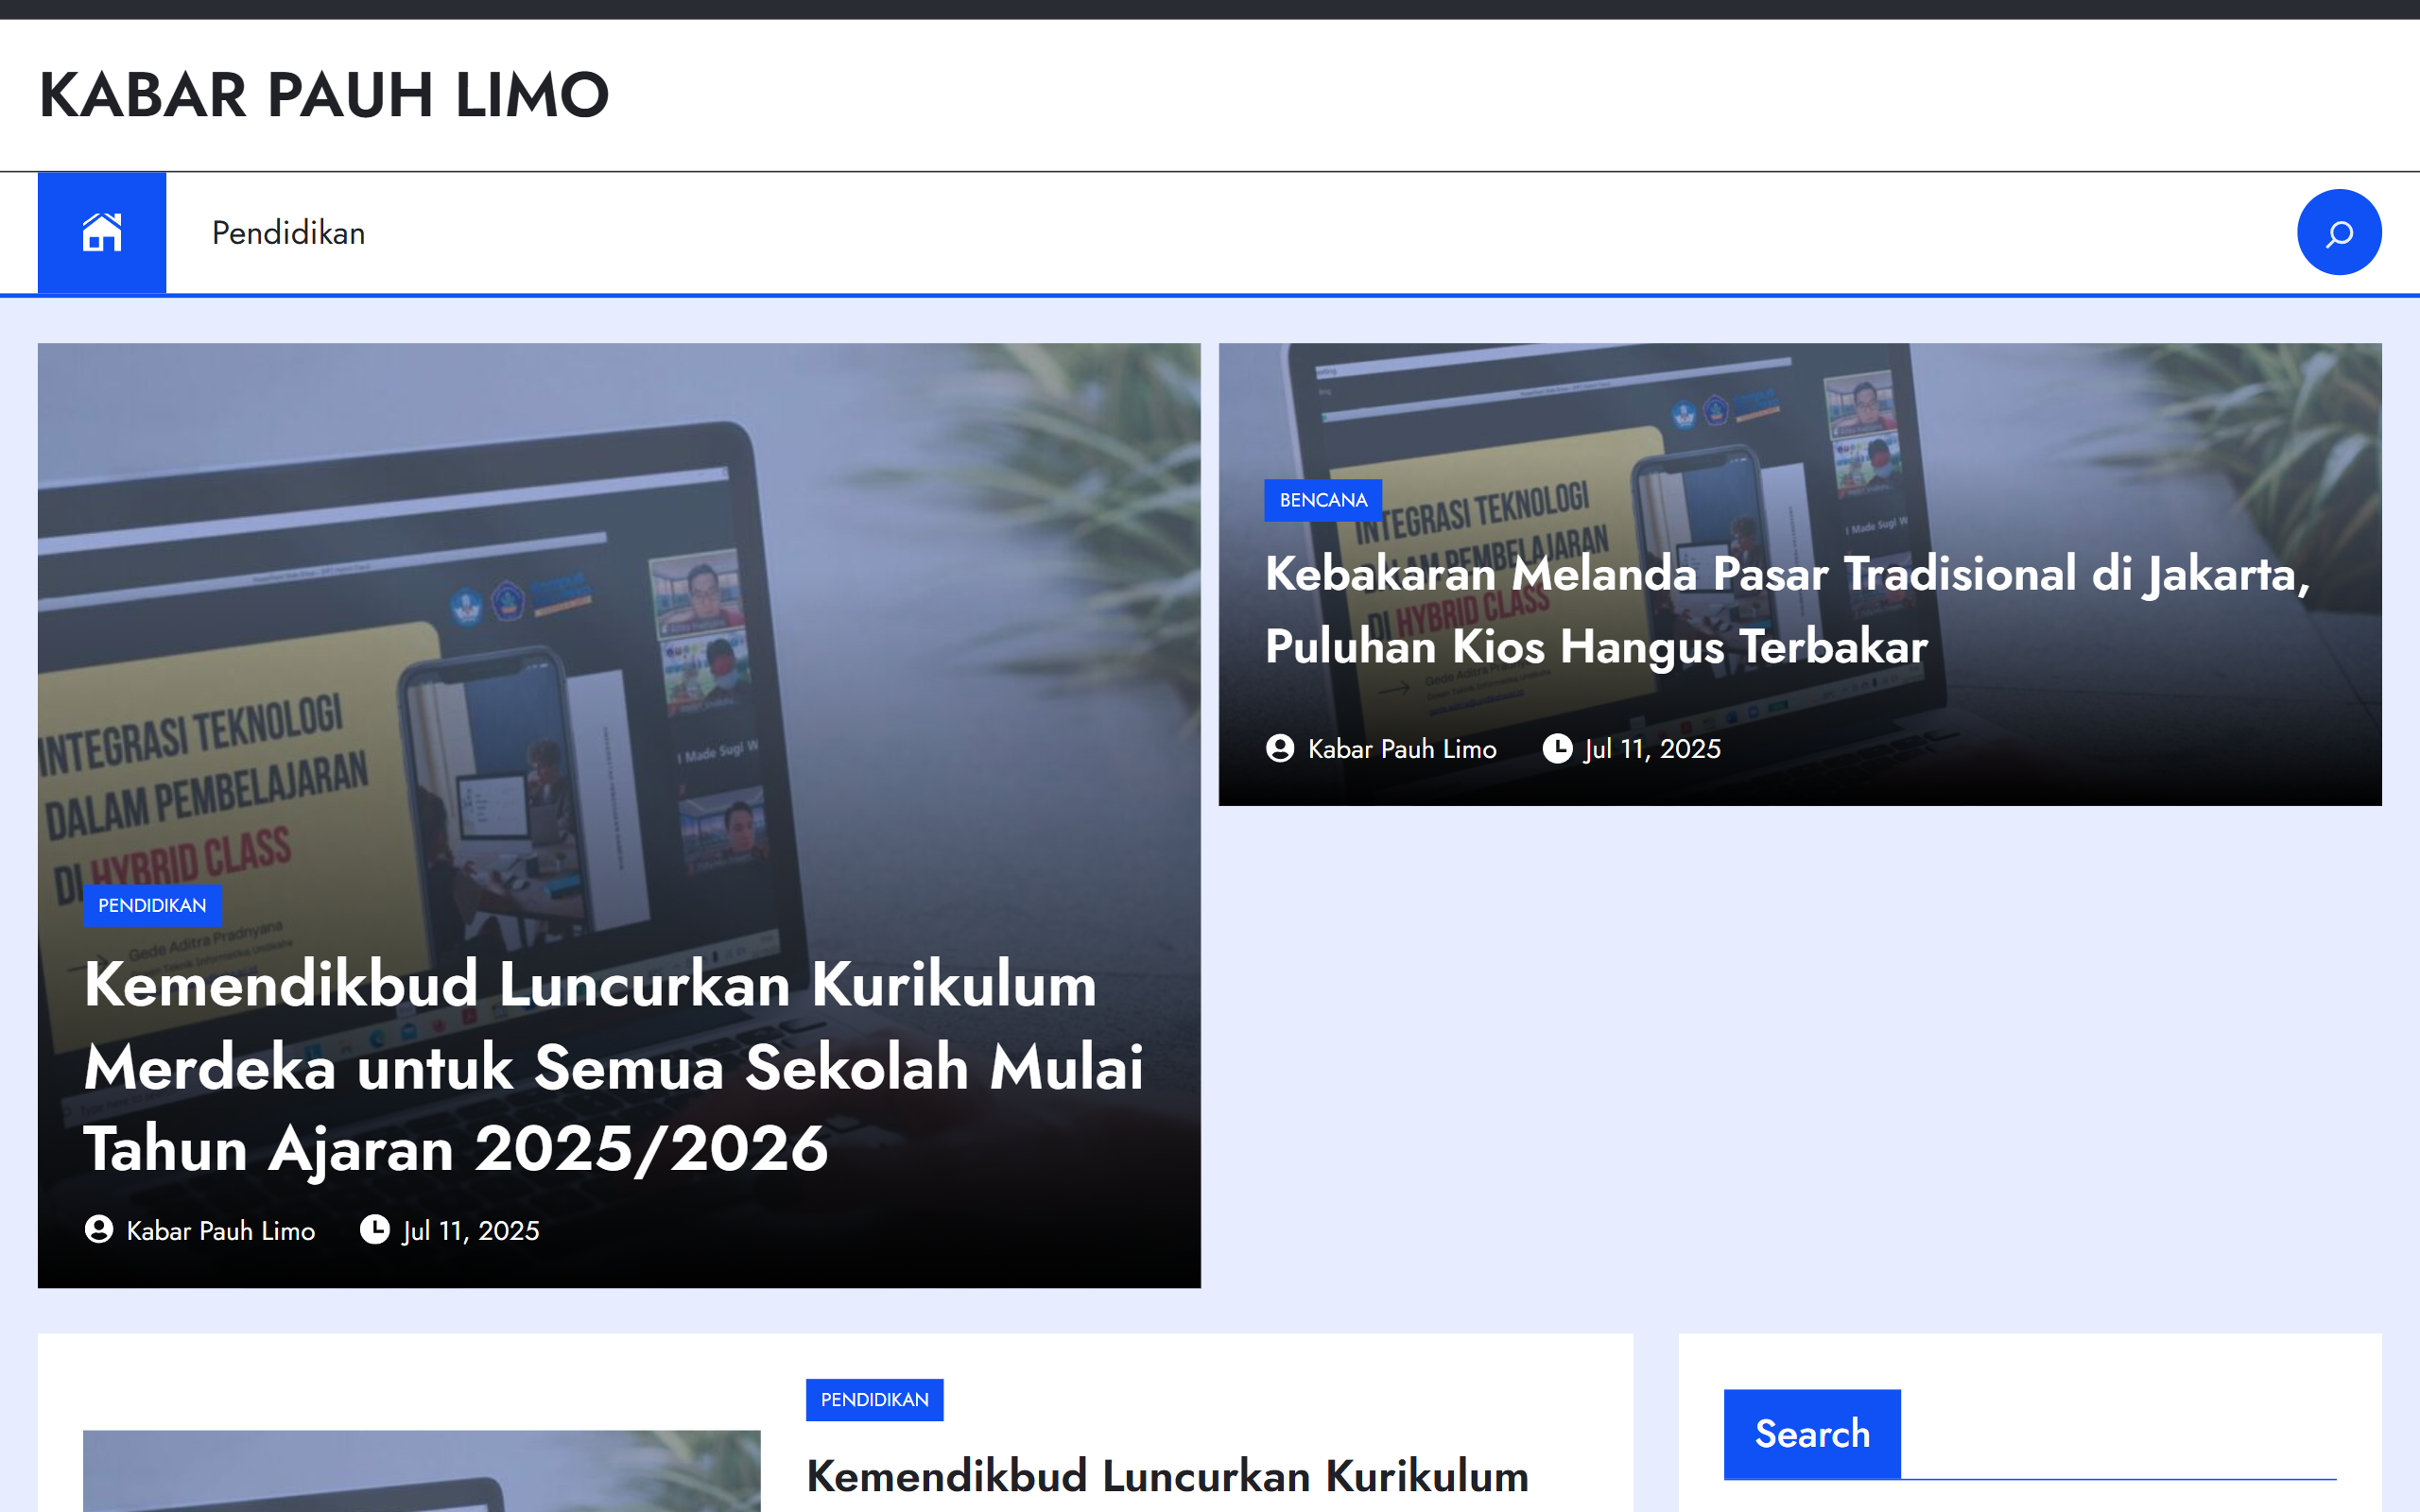The width and height of the screenshot is (2420, 1512).
Task: Open the lower article list thumbnail image
Action: 421,1470
